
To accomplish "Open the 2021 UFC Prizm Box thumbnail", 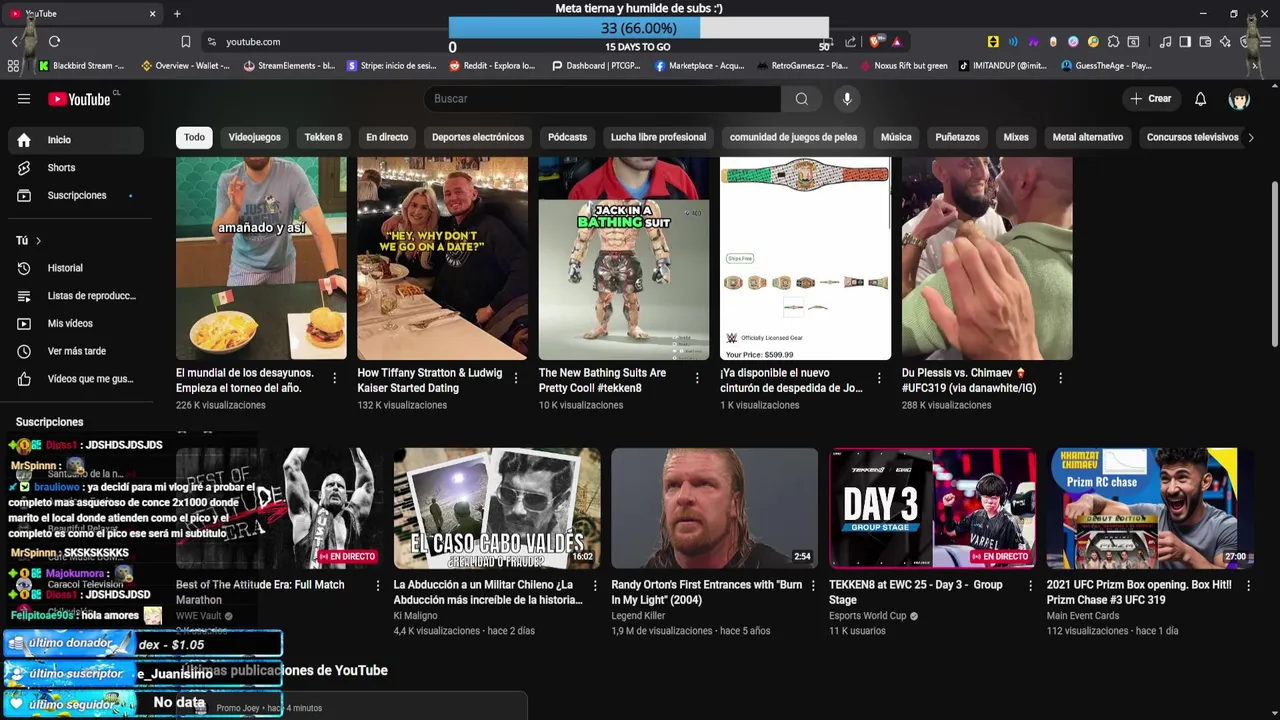I will click(1150, 508).
